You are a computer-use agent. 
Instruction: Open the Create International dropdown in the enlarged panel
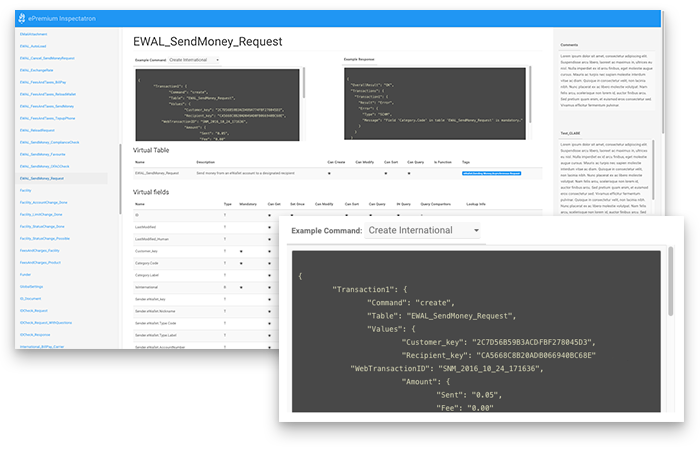tap(423, 231)
